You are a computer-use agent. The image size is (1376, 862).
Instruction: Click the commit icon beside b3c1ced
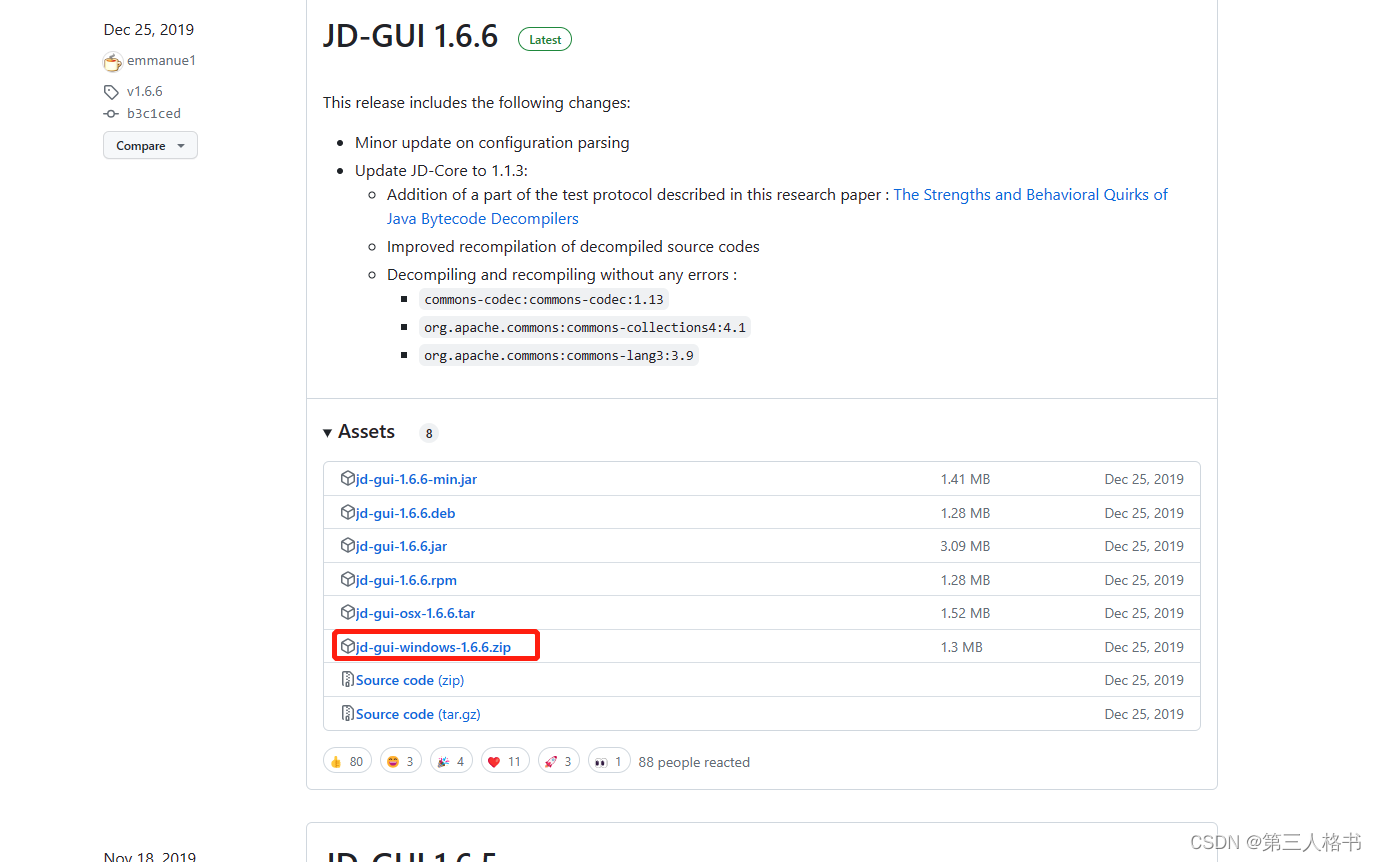click(111, 113)
